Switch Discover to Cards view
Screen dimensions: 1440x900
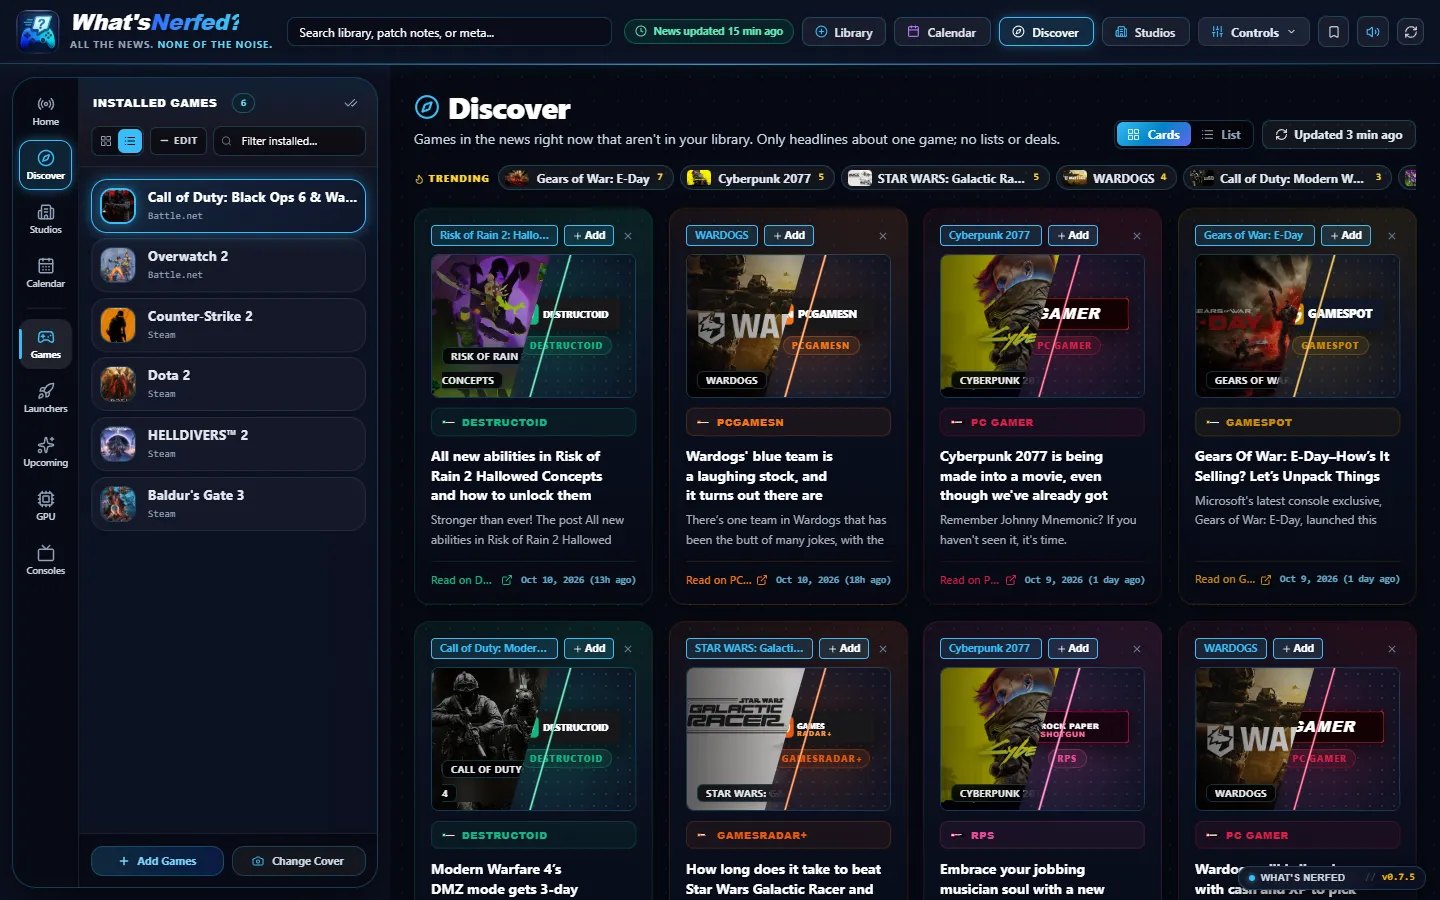pos(1153,134)
